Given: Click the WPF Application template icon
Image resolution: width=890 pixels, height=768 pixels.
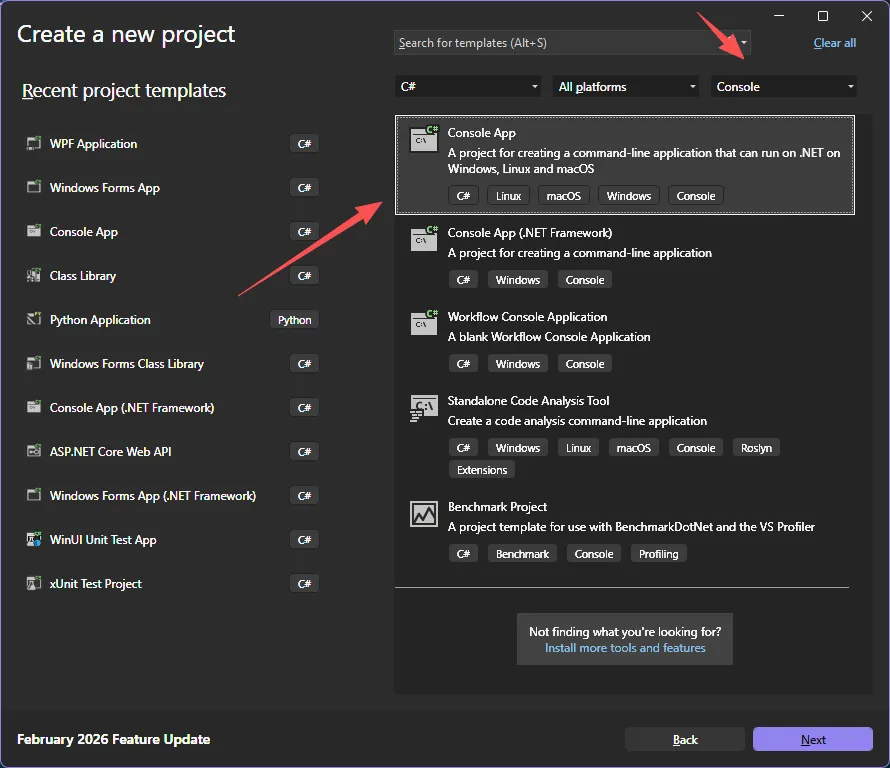Looking at the screenshot, I should (x=34, y=143).
